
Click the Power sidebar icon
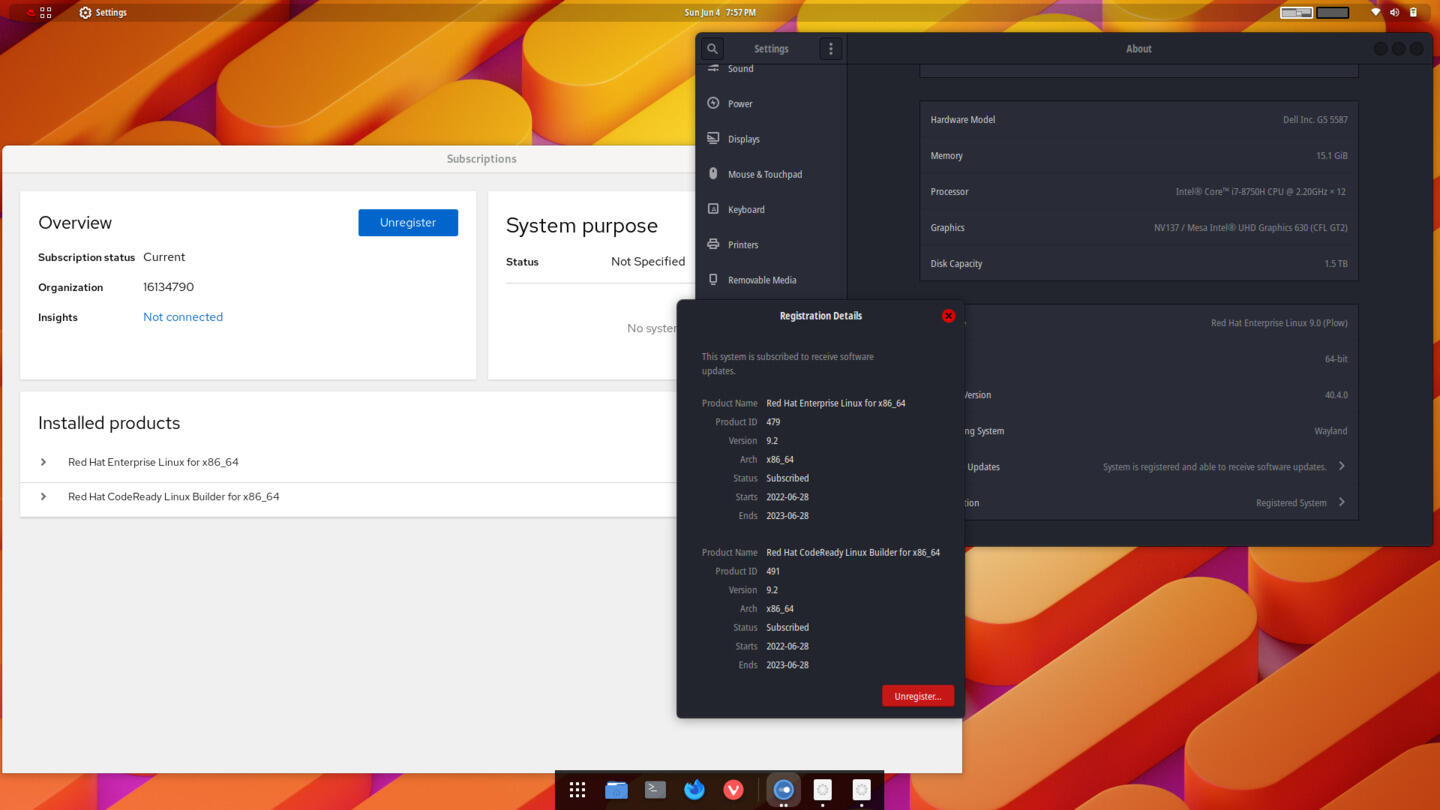[713, 103]
